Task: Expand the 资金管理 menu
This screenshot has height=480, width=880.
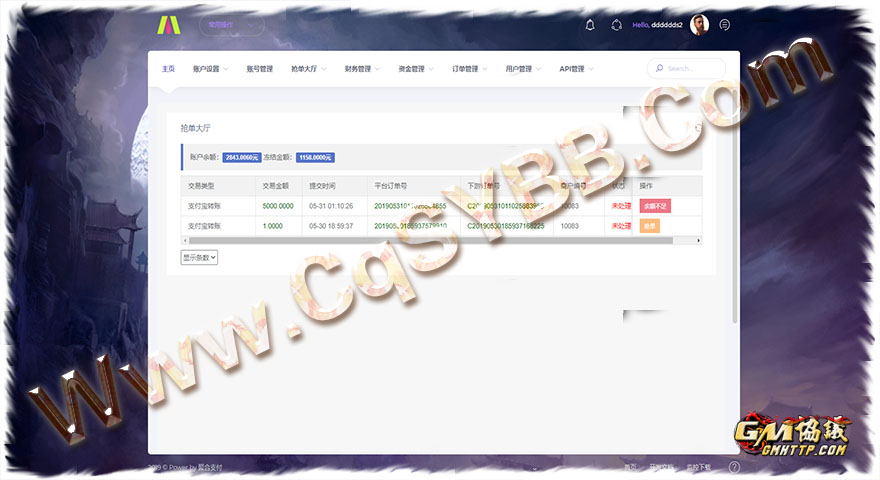Action: pos(416,68)
